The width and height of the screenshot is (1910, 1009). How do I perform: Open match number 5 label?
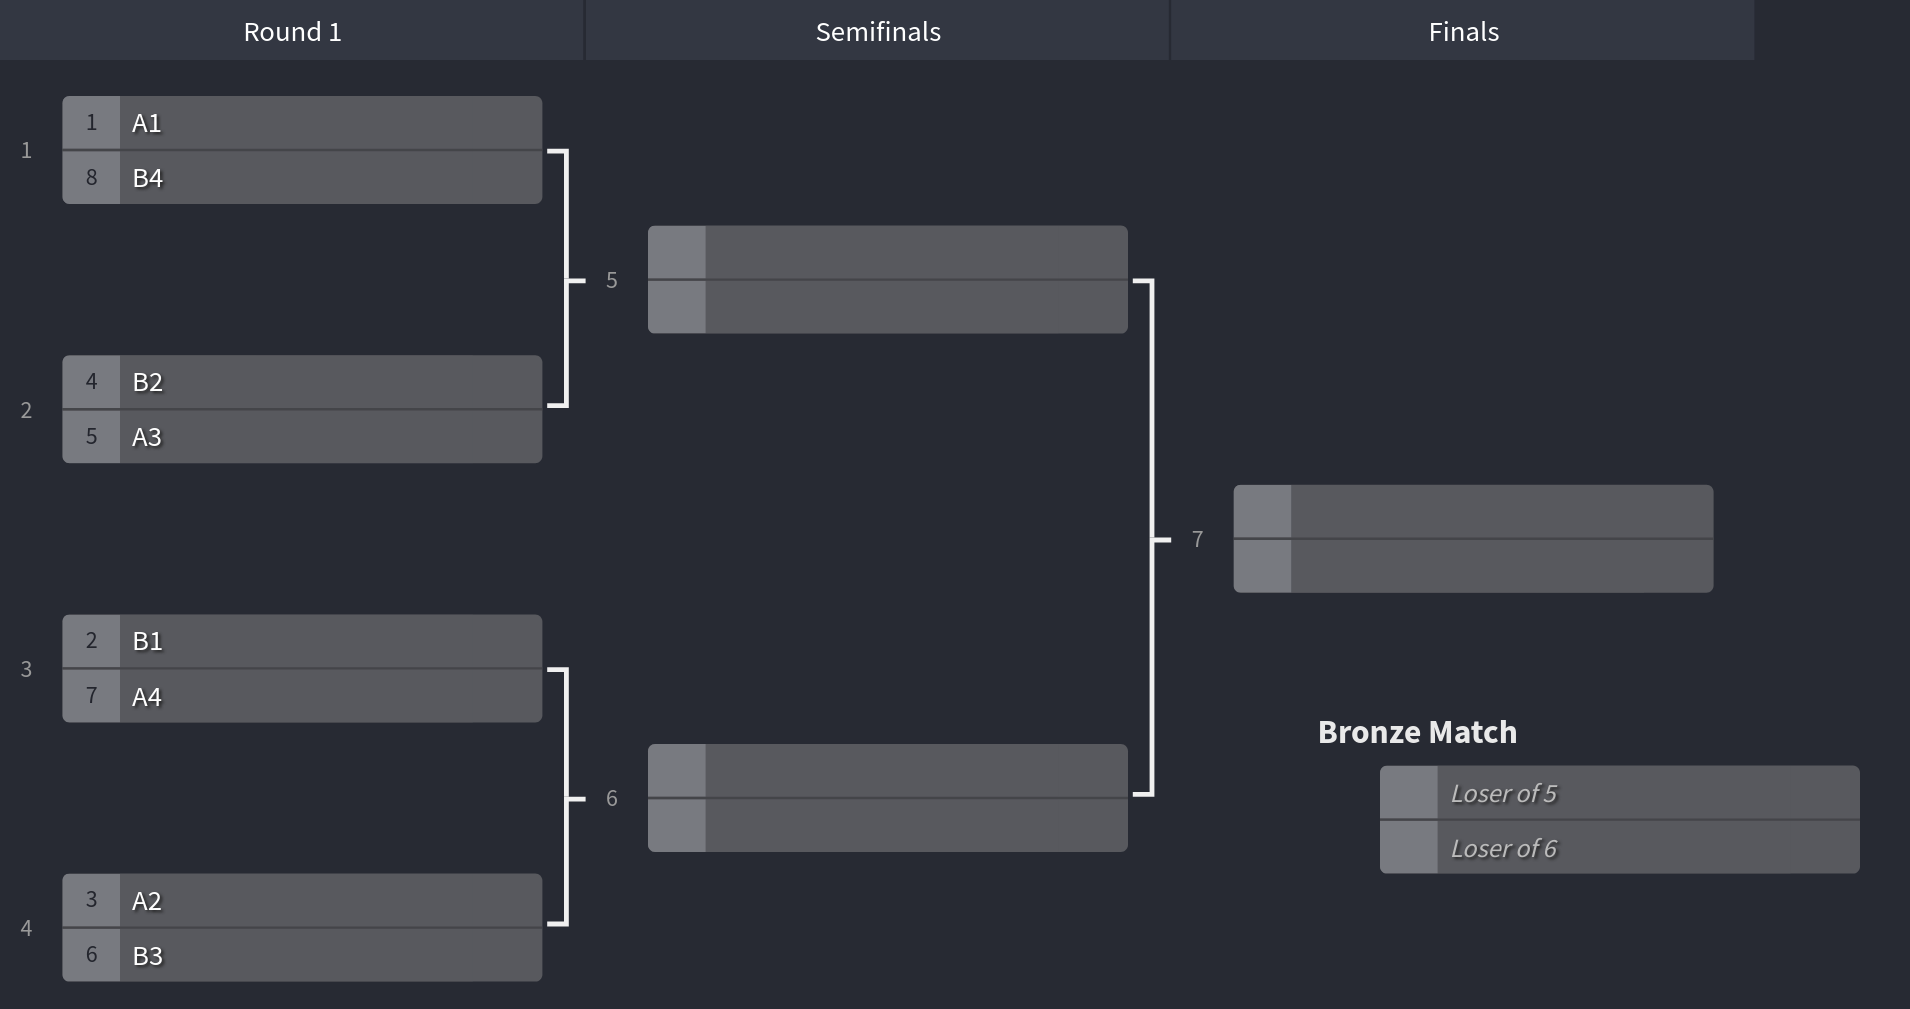(611, 280)
